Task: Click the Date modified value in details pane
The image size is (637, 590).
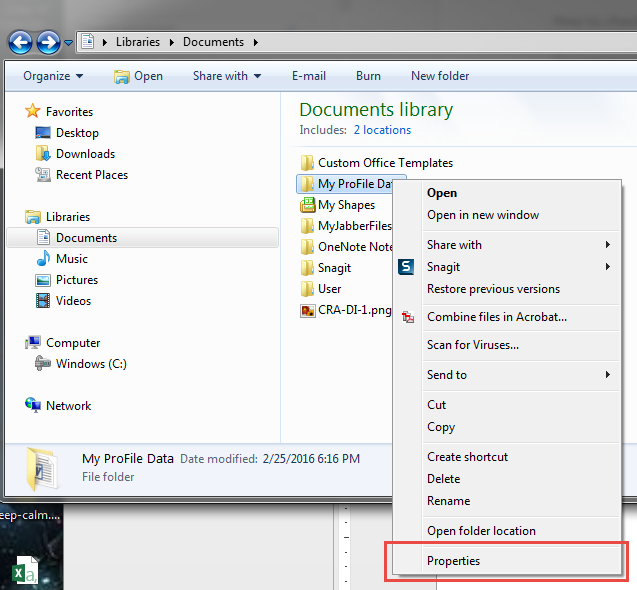Action: point(311,459)
